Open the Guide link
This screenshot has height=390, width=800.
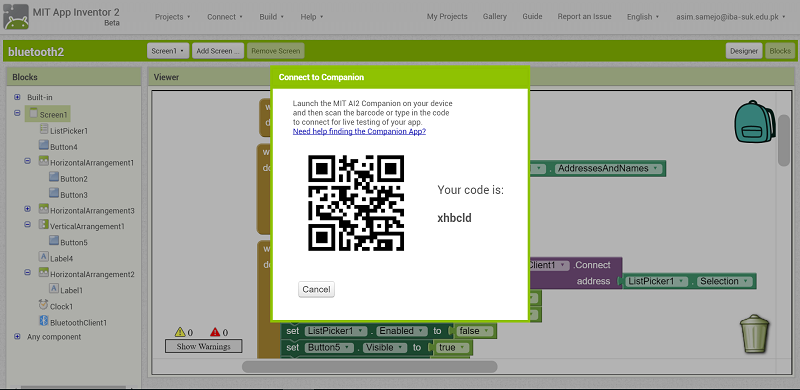(532, 16)
